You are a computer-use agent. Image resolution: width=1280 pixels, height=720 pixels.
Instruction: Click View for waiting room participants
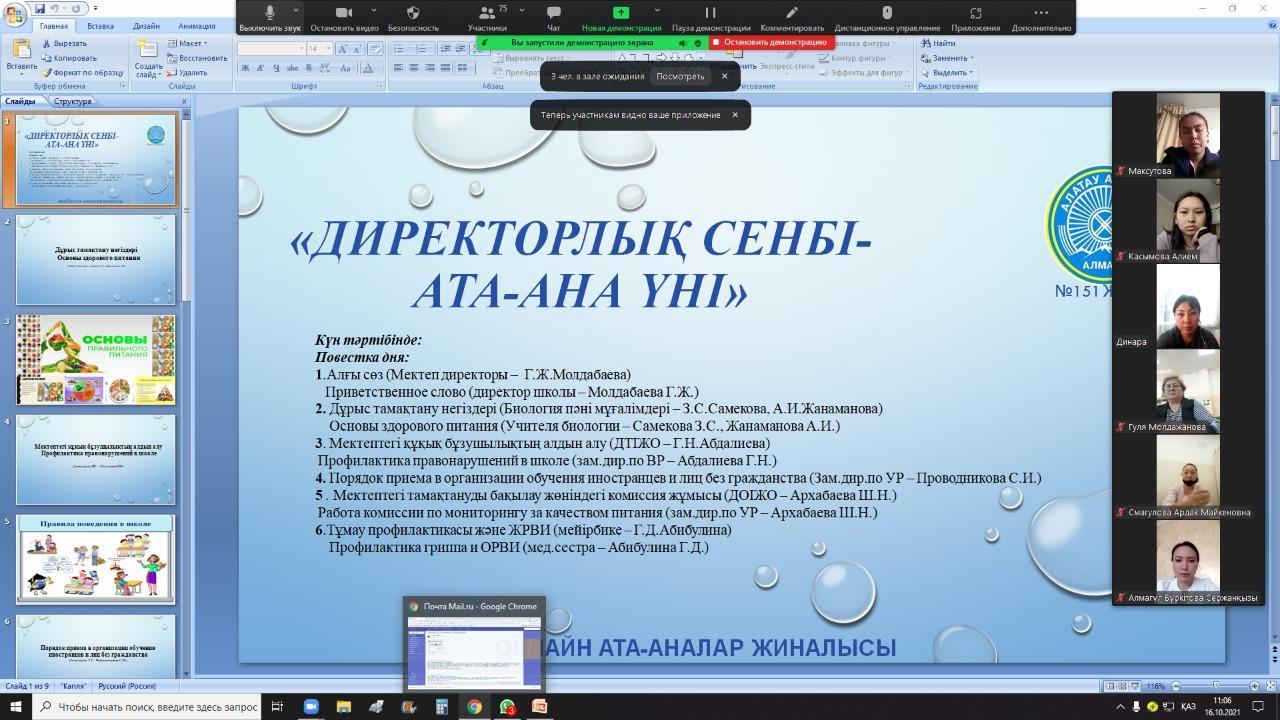click(x=680, y=76)
